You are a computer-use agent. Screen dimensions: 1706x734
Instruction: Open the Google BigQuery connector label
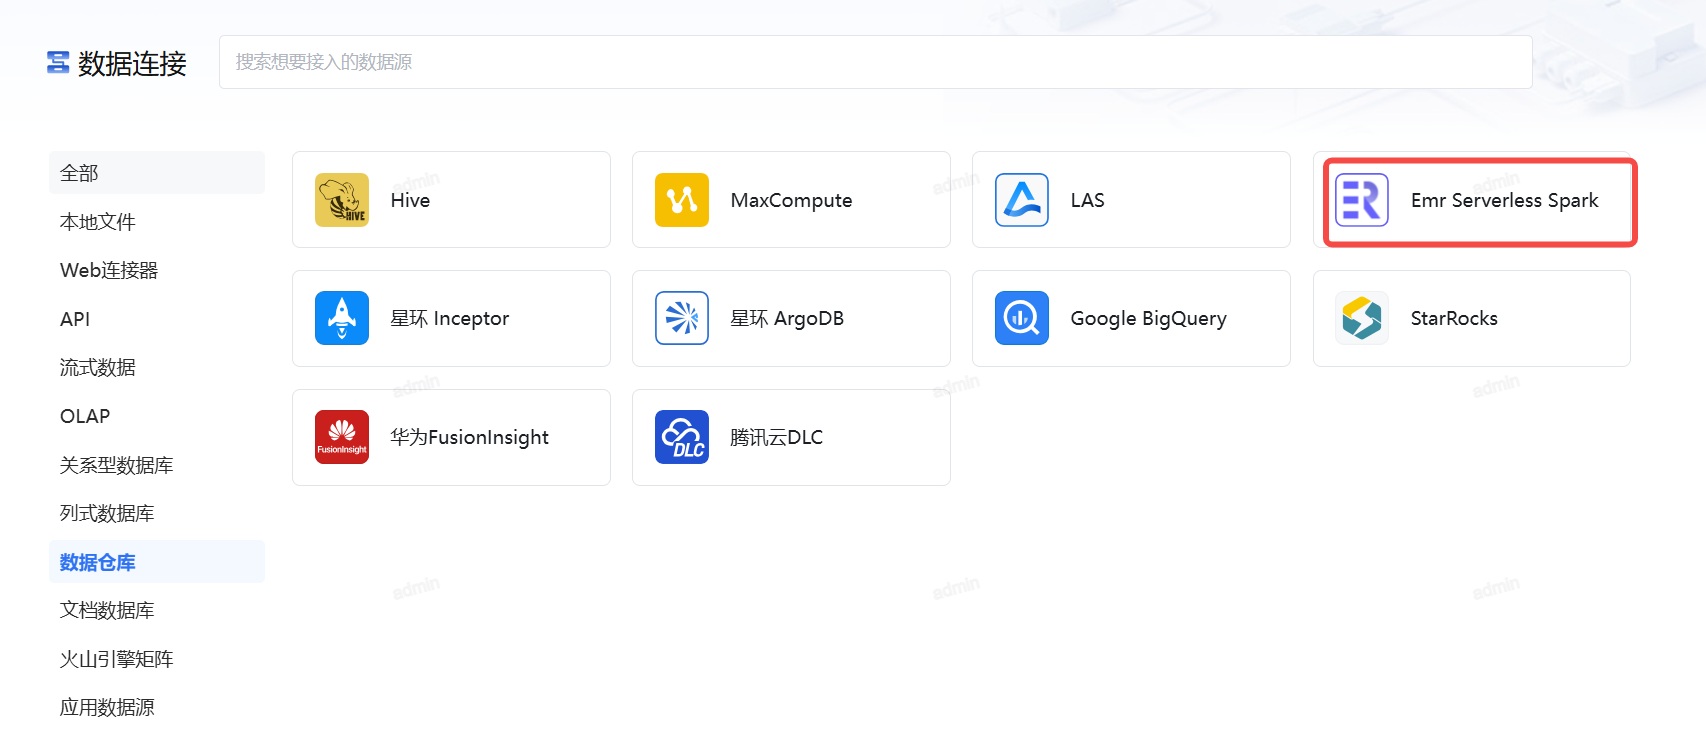pyautogui.click(x=1148, y=318)
